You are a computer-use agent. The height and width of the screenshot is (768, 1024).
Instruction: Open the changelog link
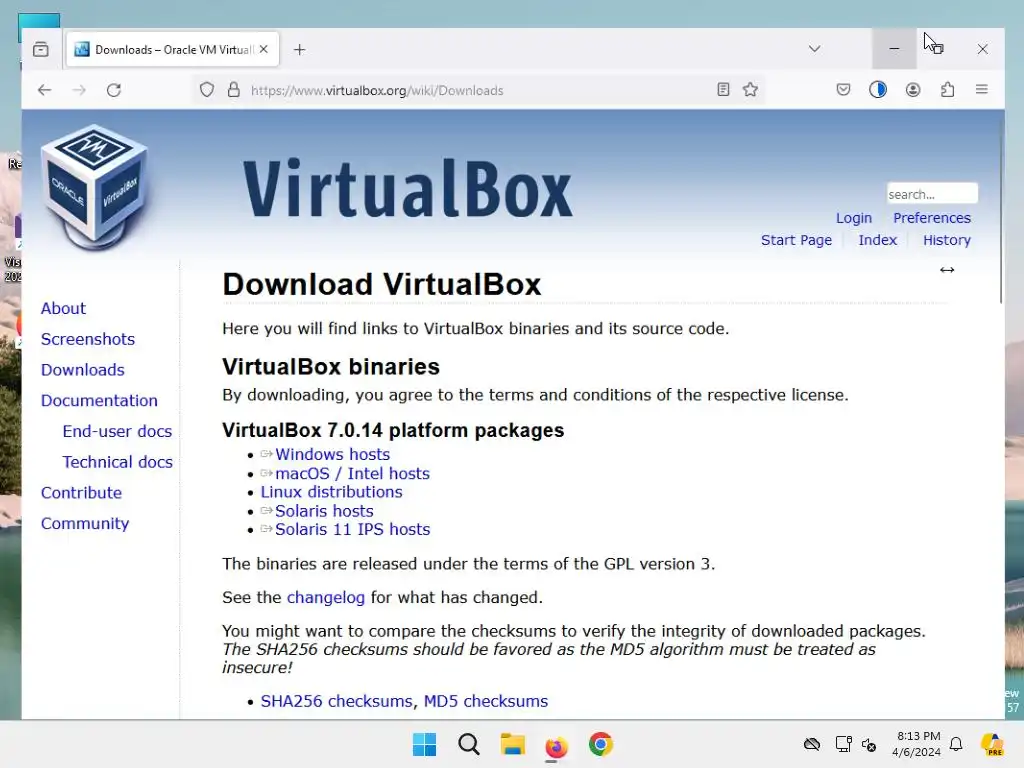pyautogui.click(x=325, y=598)
